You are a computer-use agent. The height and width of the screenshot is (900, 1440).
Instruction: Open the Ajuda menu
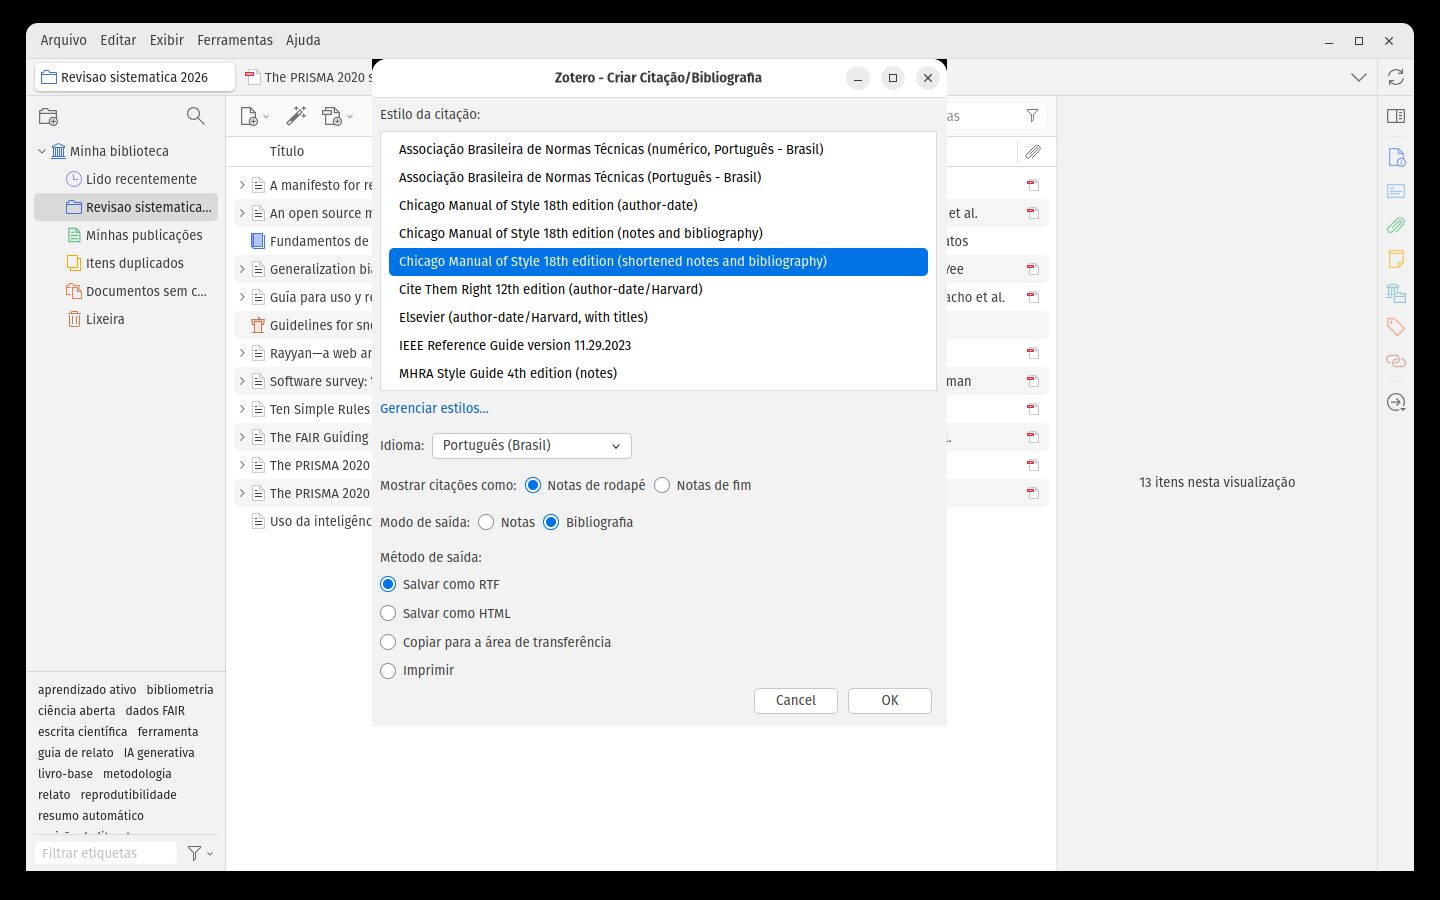pos(303,40)
